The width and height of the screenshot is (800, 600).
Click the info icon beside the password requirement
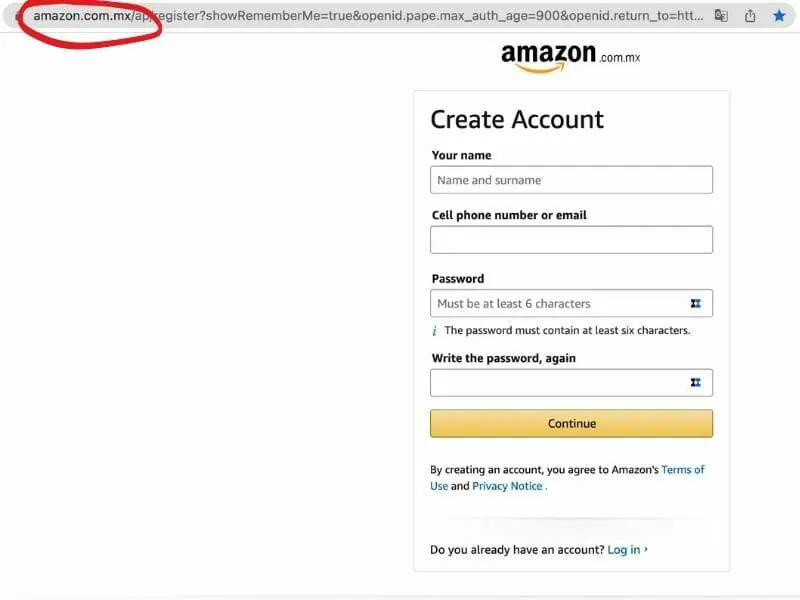pyautogui.click(x=434, y=330)
